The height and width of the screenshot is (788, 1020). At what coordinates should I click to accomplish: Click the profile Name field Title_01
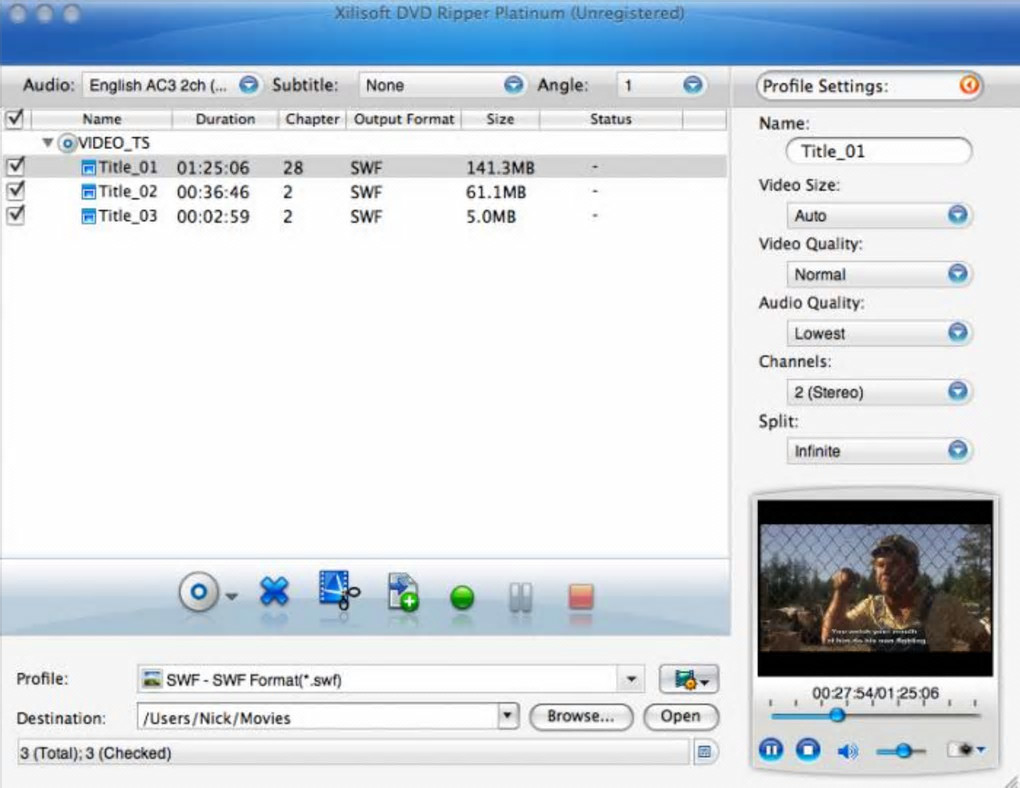pyautogui.click(x=879, y=152)
